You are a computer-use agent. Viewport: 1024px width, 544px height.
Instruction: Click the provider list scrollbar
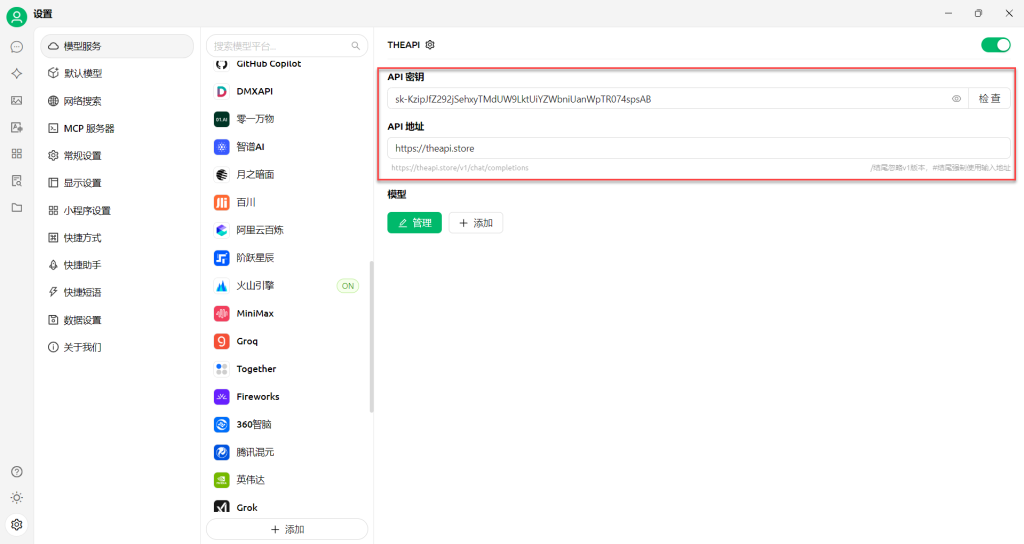pyautogui.click(x=372, y=336)
